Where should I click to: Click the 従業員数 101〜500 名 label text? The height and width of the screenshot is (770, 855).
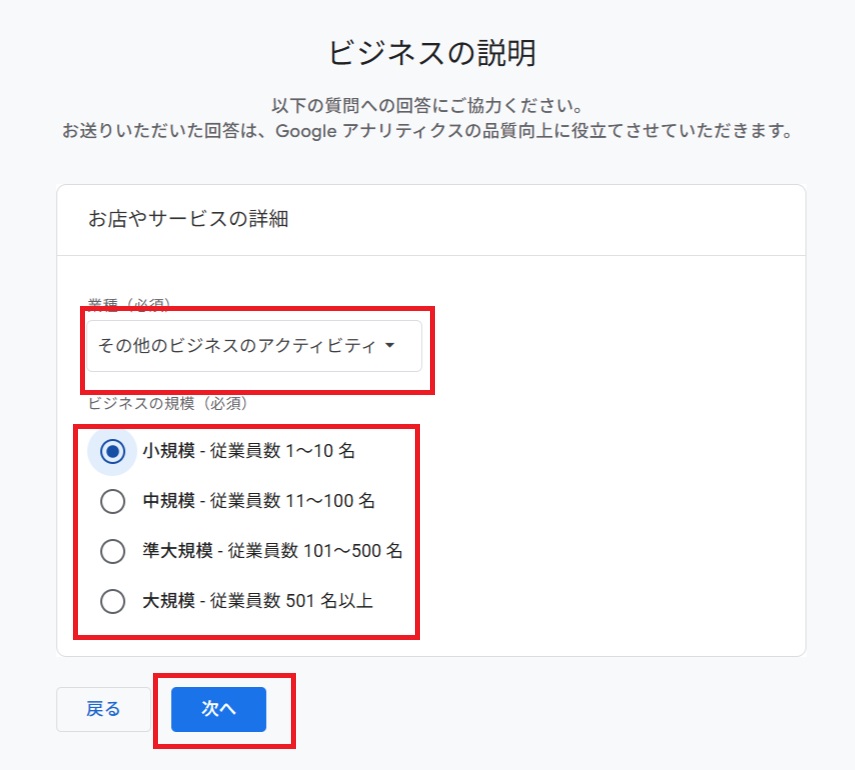click(x=315, y=551)
